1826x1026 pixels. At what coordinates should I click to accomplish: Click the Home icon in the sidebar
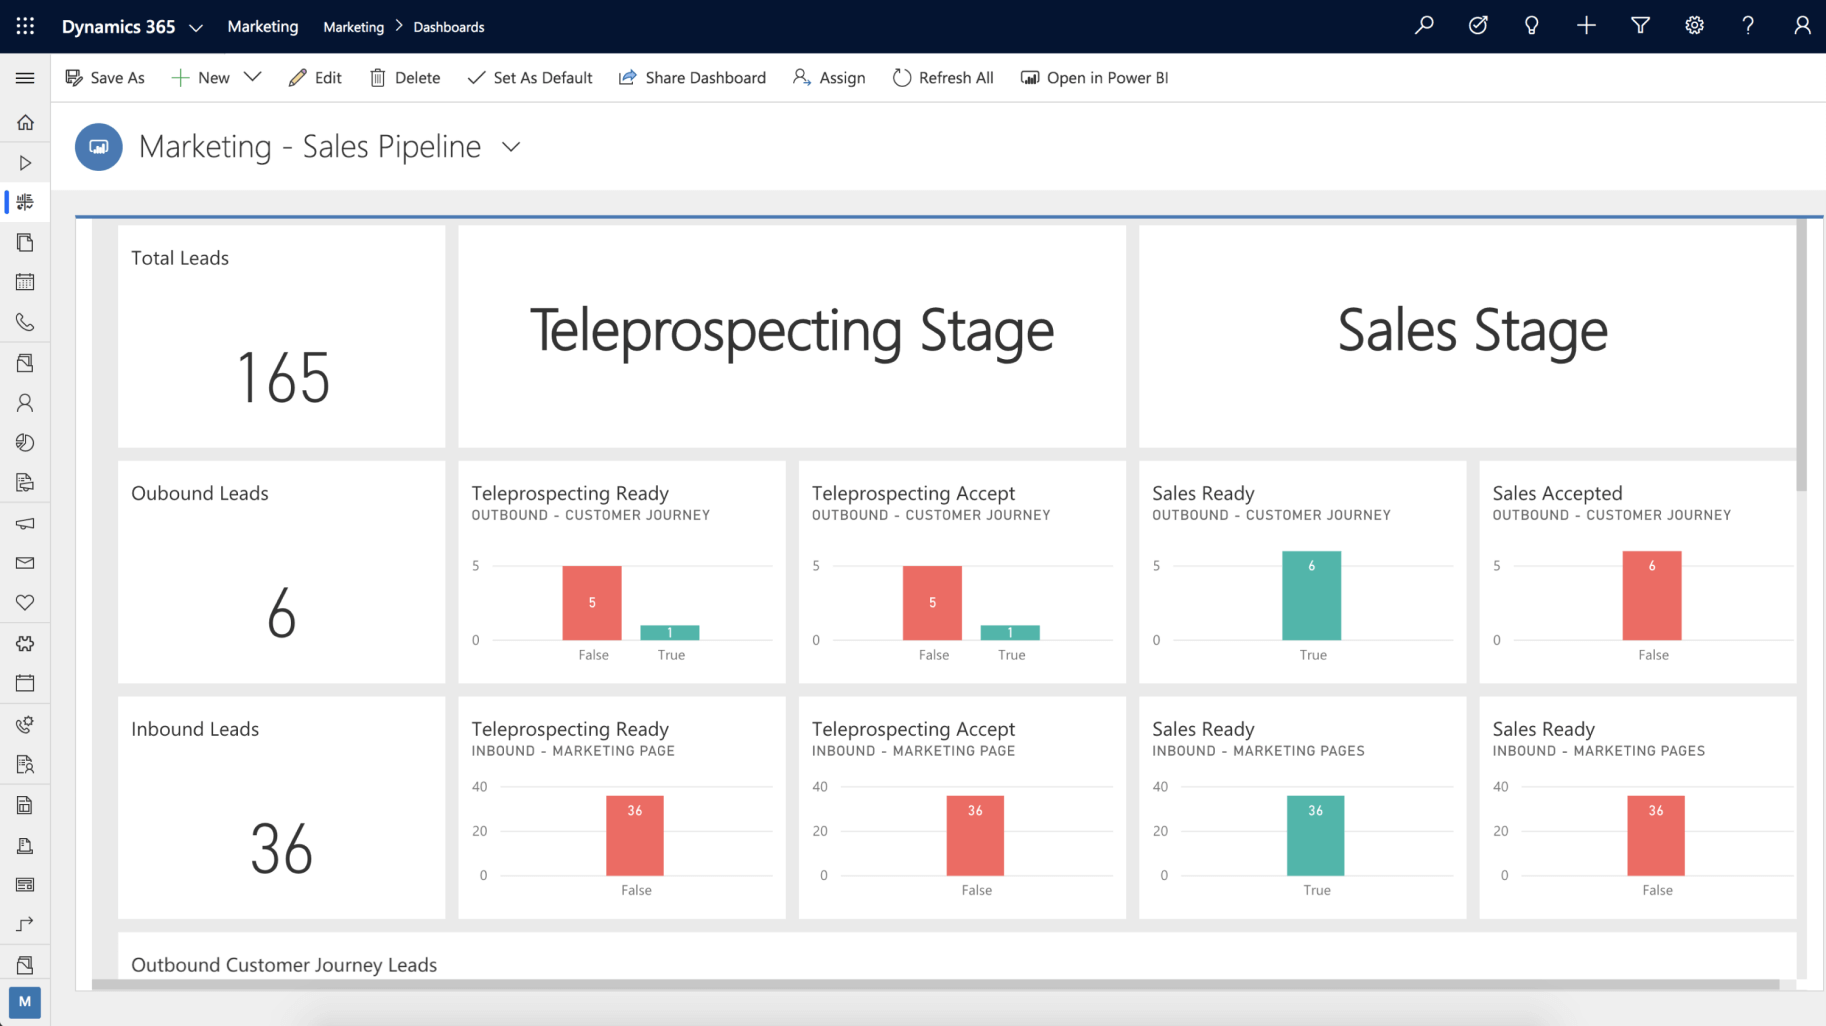(x=25, y=122)
